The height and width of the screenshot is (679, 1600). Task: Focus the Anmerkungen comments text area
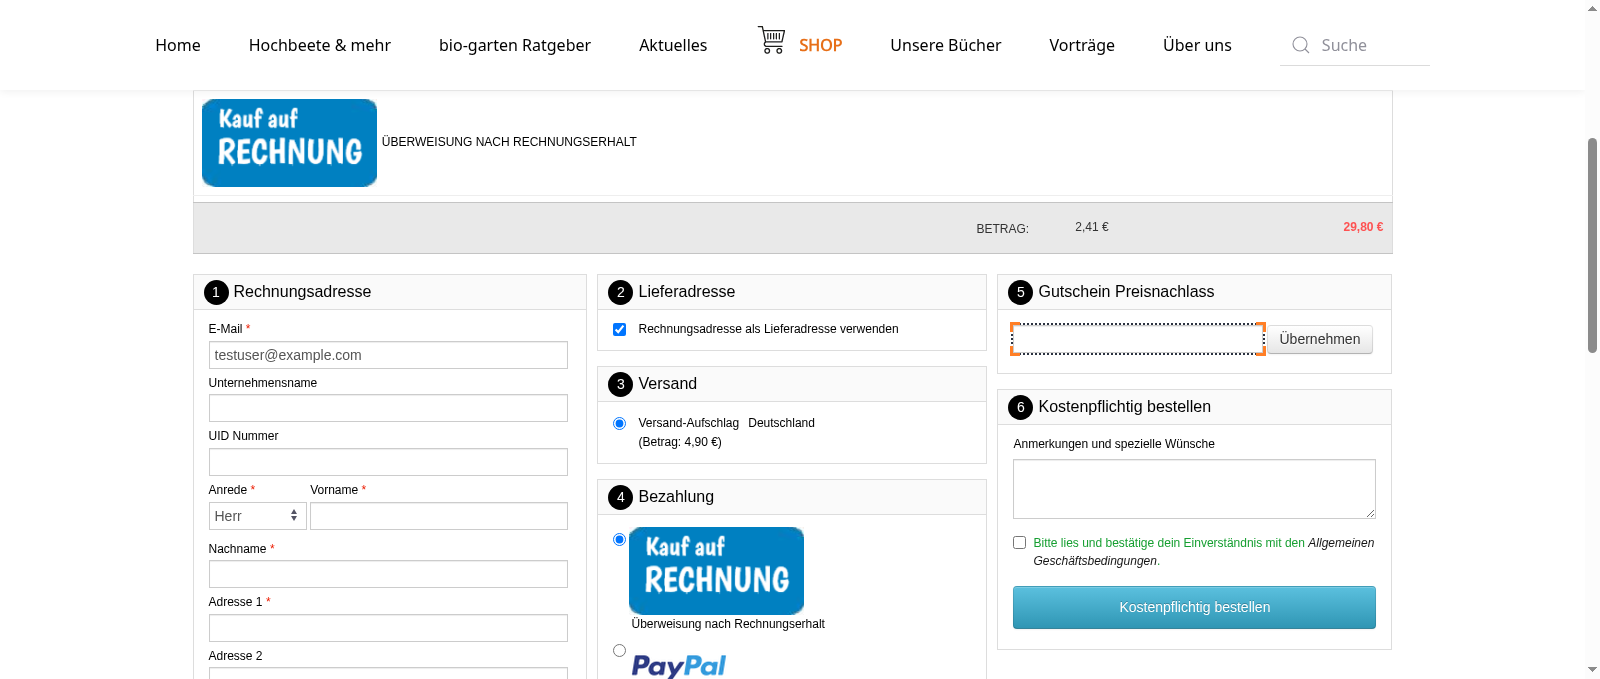tap(1194, 489)
